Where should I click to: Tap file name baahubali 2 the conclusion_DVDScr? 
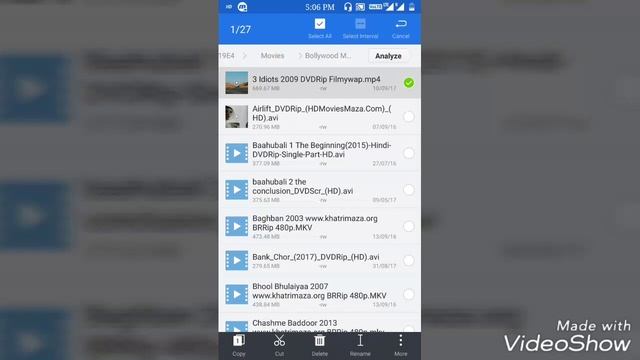(x=302, y=186)
